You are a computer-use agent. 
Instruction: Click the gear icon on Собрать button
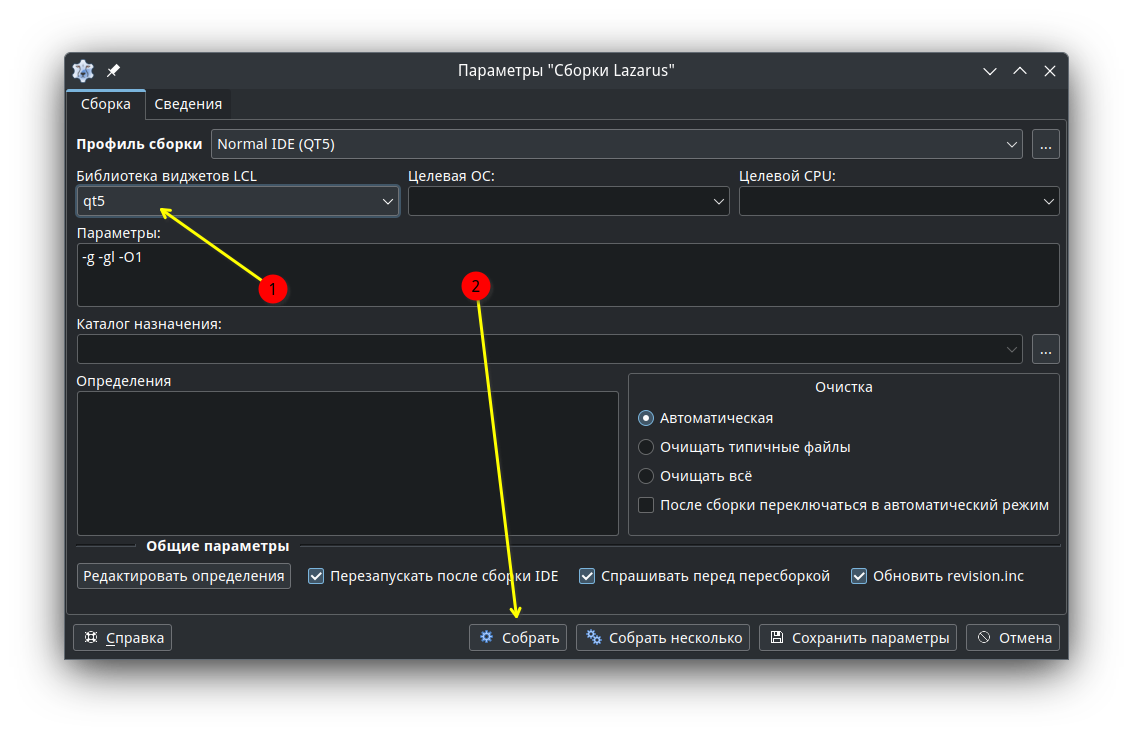point(487,637)
